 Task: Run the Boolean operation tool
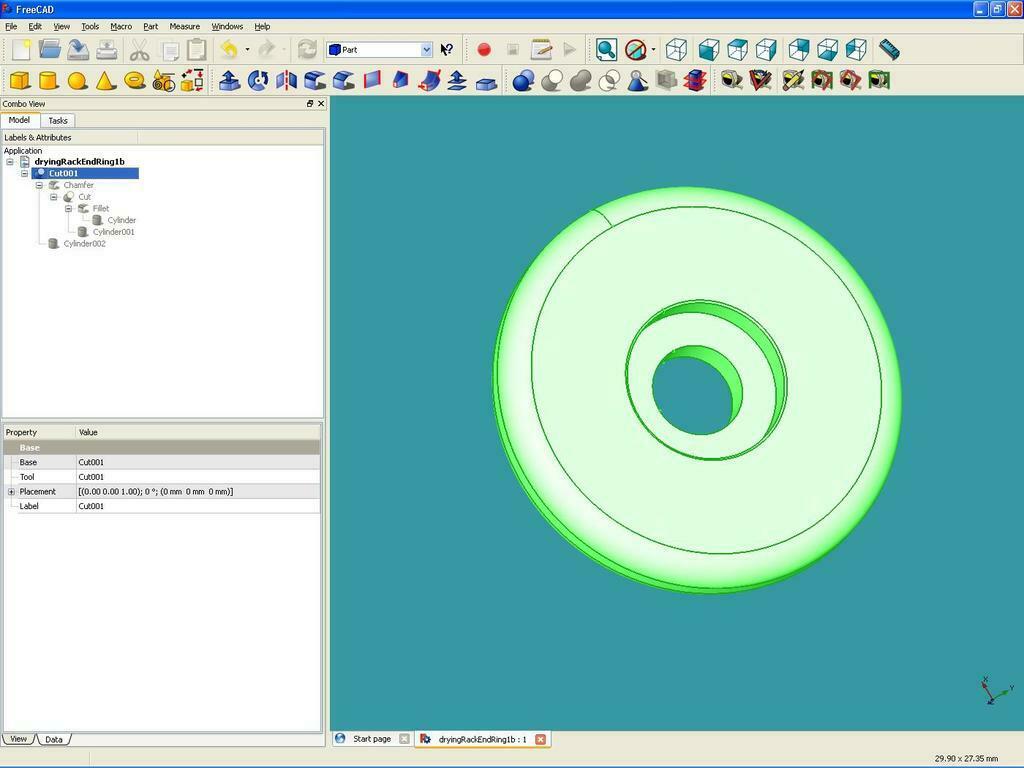pyautogui.click(x=523, y=80)
